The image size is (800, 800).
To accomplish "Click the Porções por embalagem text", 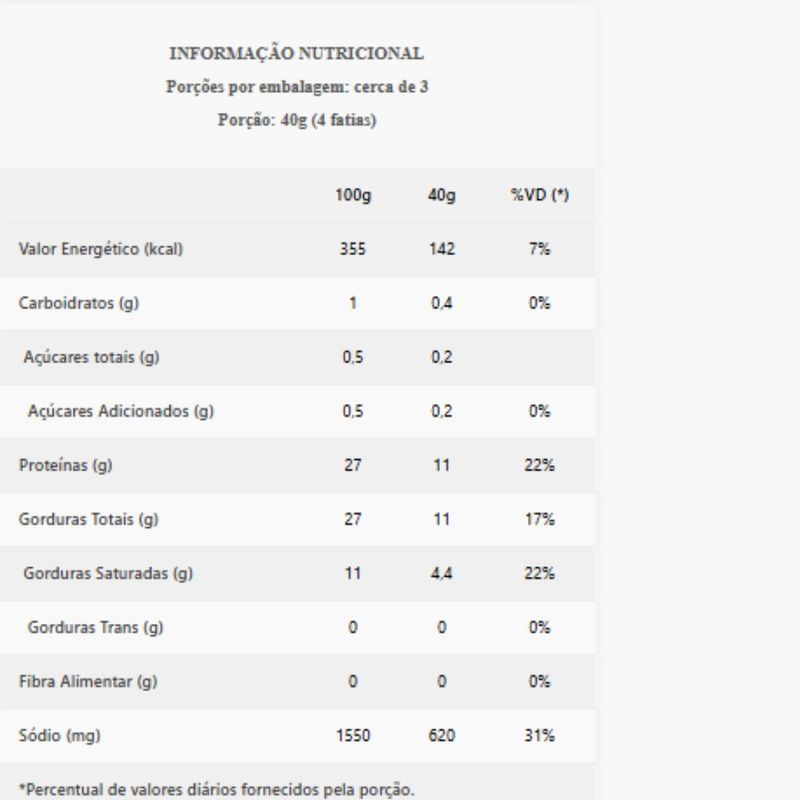I will pos(297,87).
